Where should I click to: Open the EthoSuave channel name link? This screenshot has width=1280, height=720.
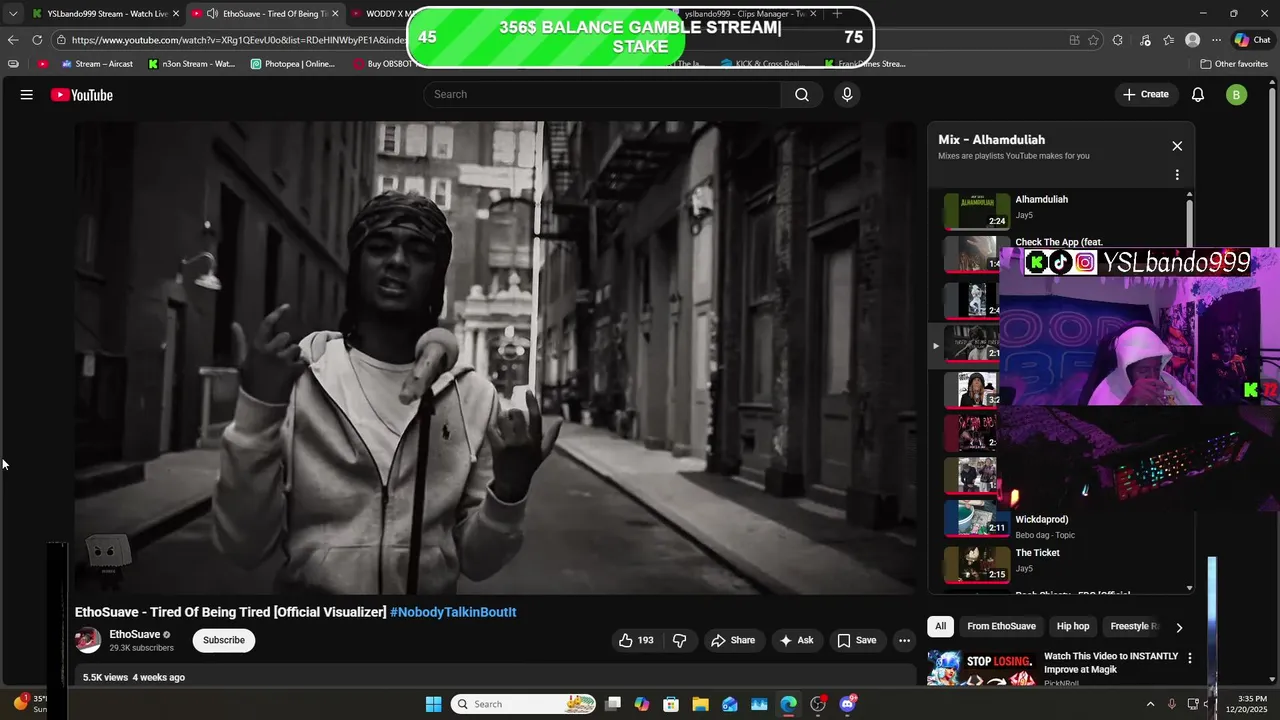click(x=135, y=634)
